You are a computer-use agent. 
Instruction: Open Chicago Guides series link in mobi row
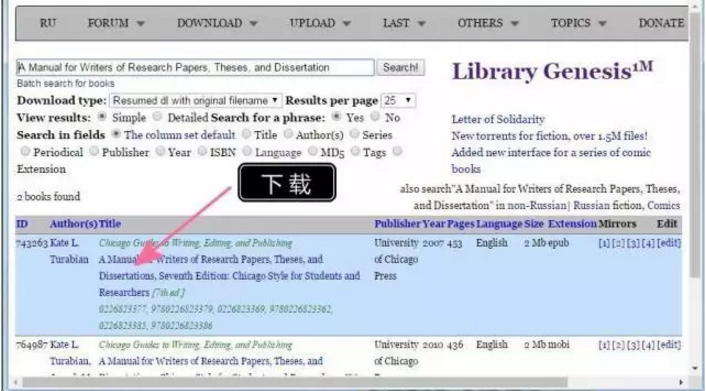tap(195, 345)
